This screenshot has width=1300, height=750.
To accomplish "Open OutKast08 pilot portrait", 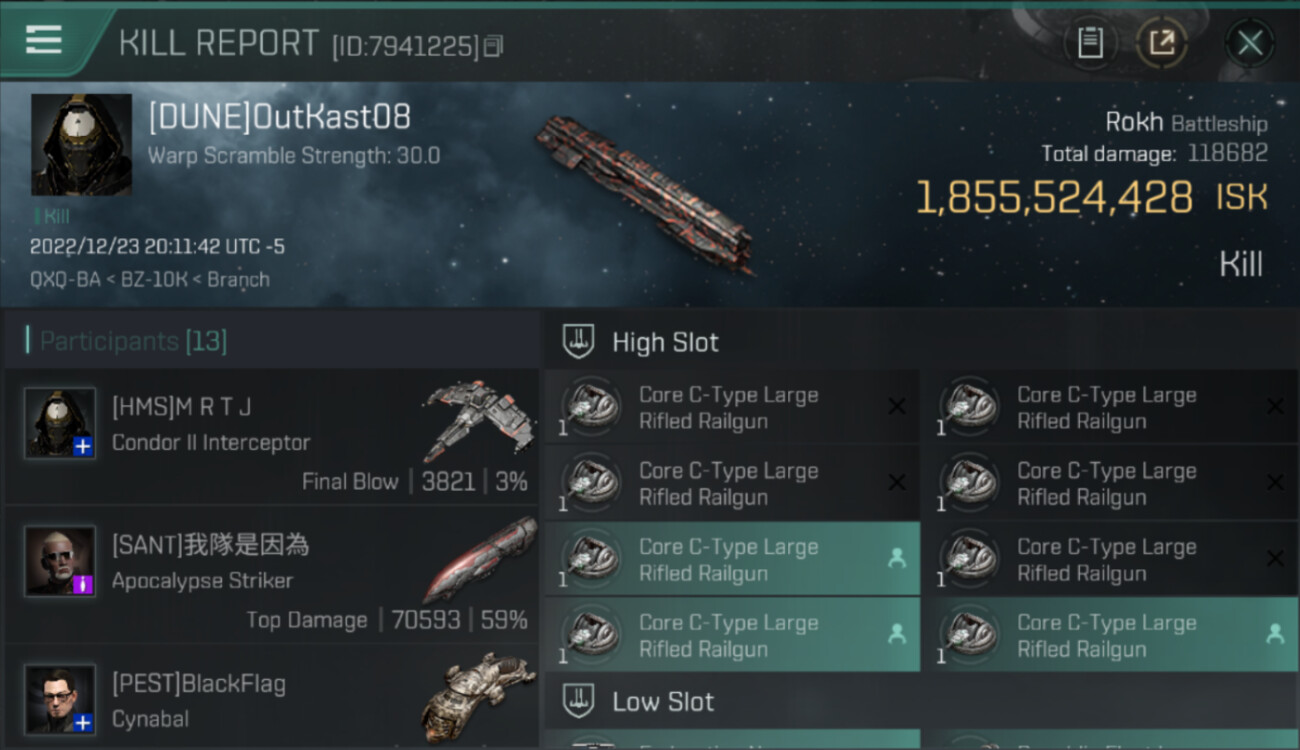I will coord(82,145).
